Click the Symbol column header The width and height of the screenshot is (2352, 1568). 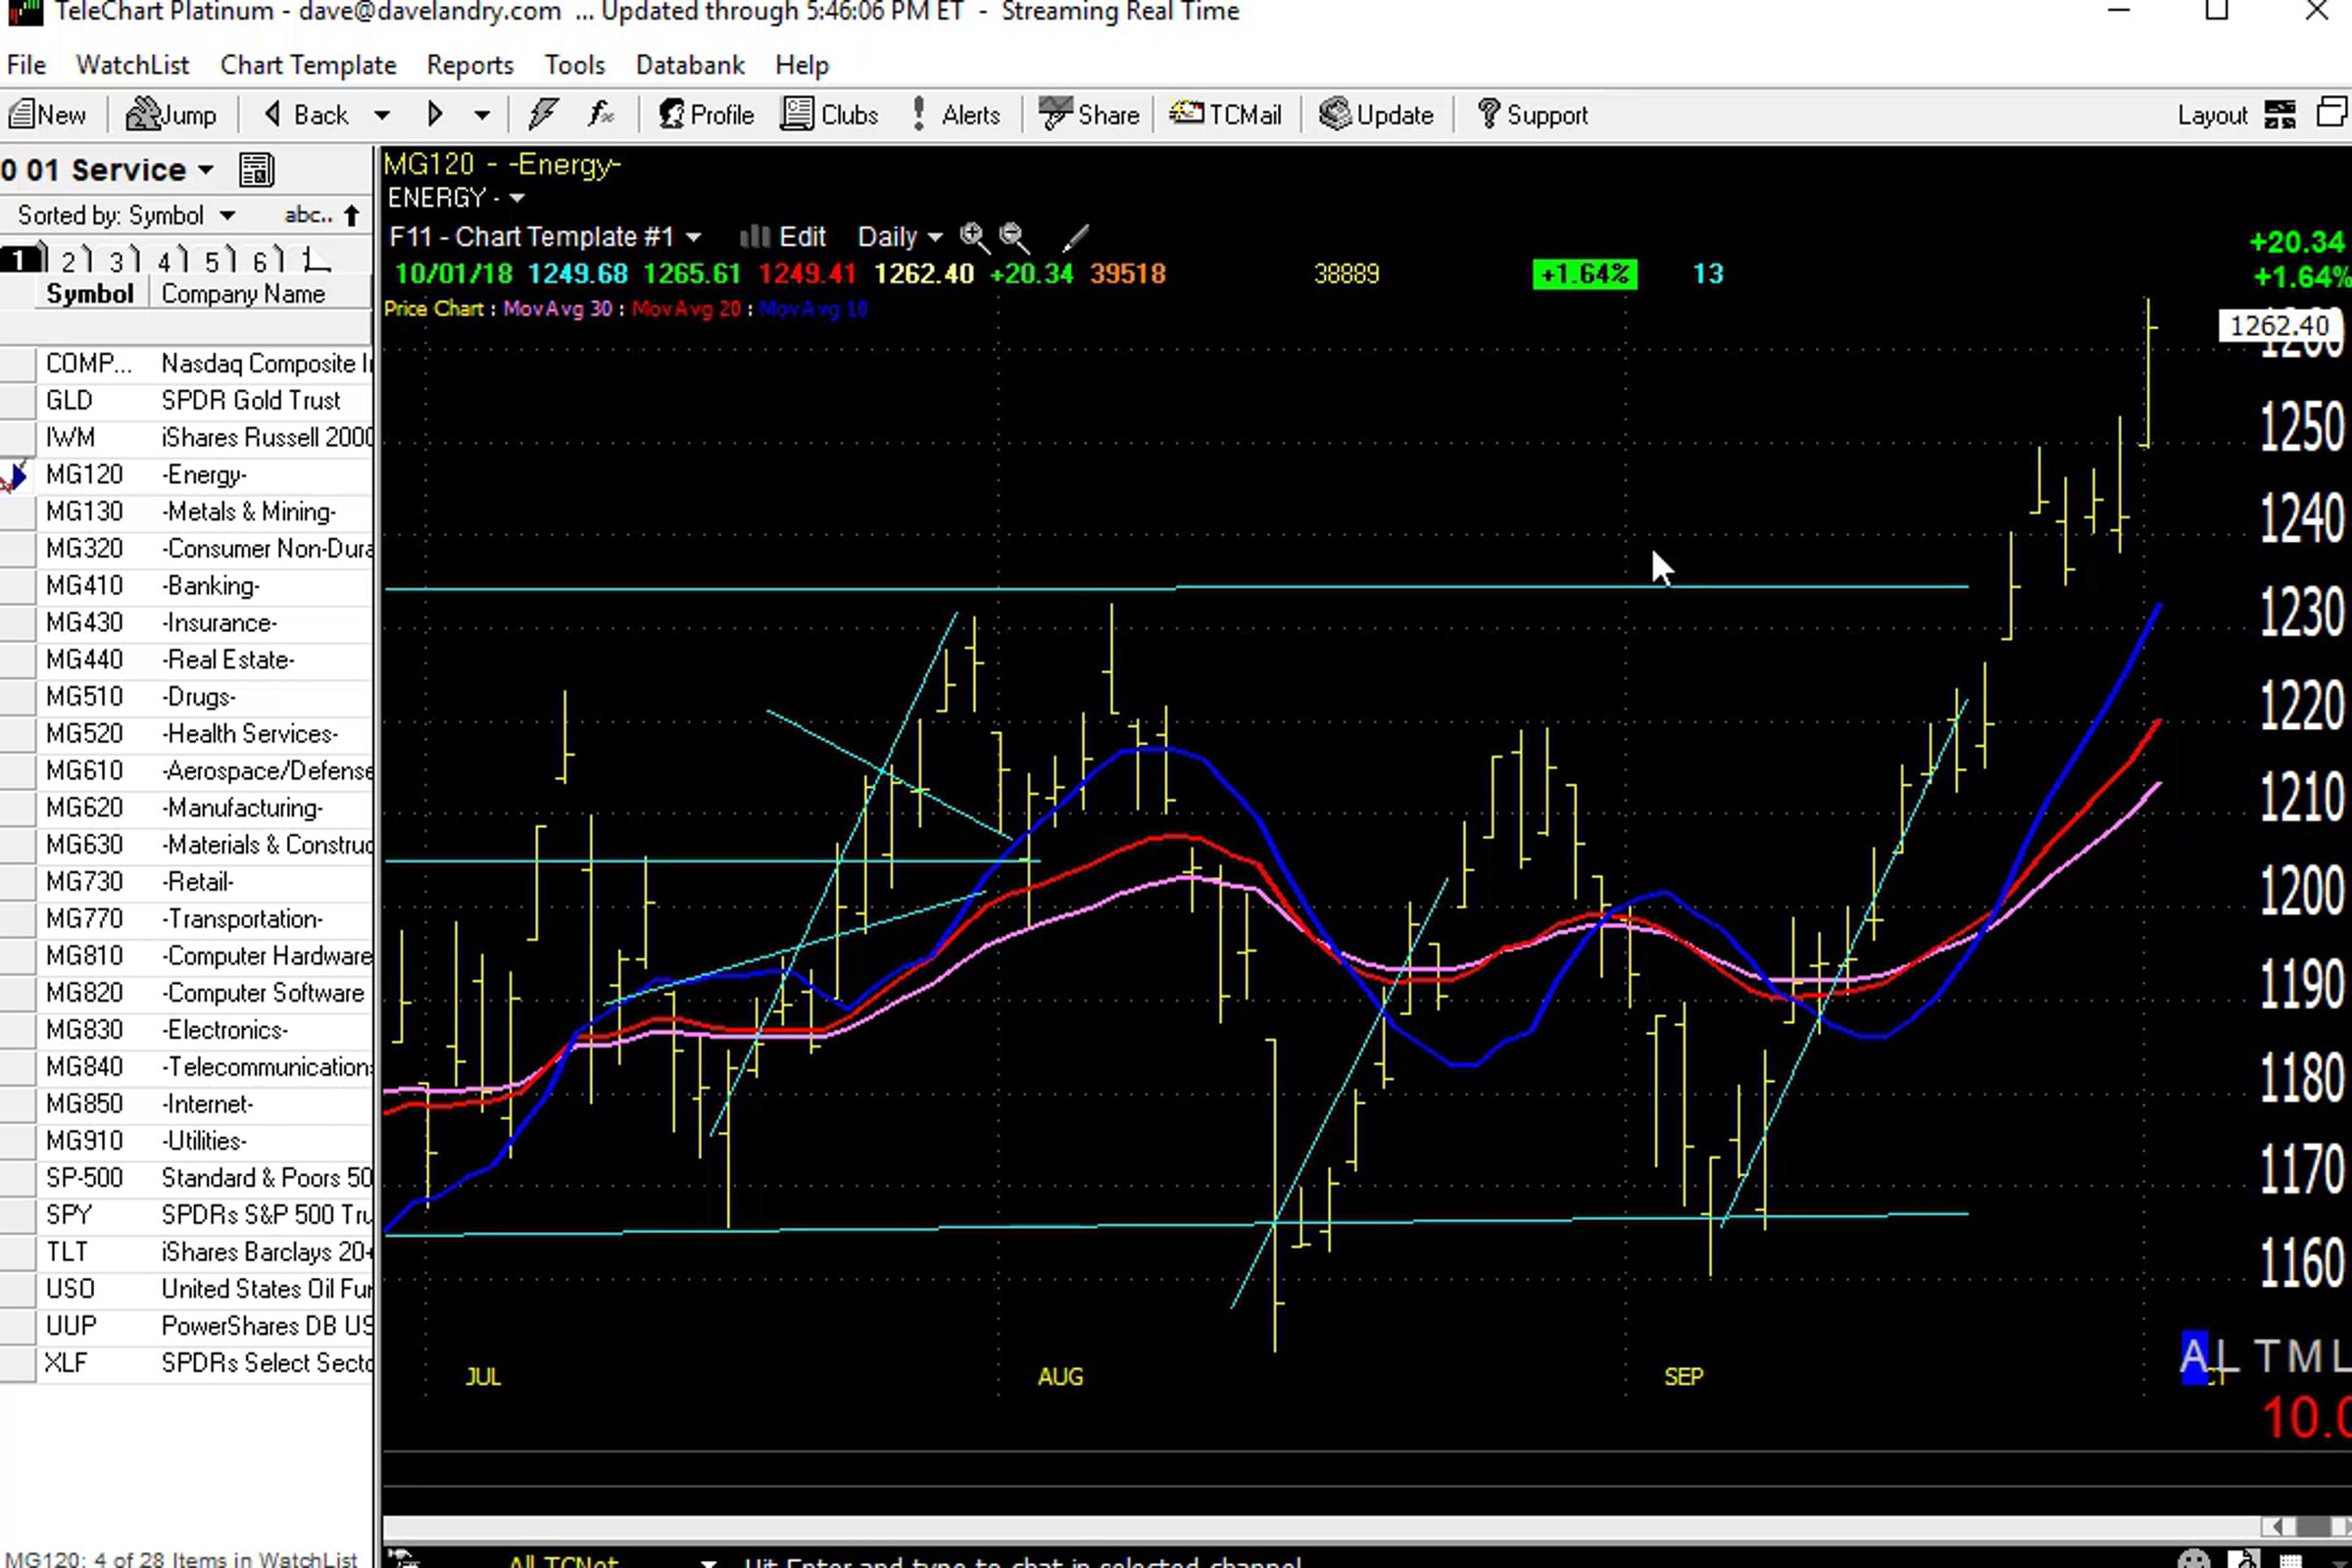point(90,294)
